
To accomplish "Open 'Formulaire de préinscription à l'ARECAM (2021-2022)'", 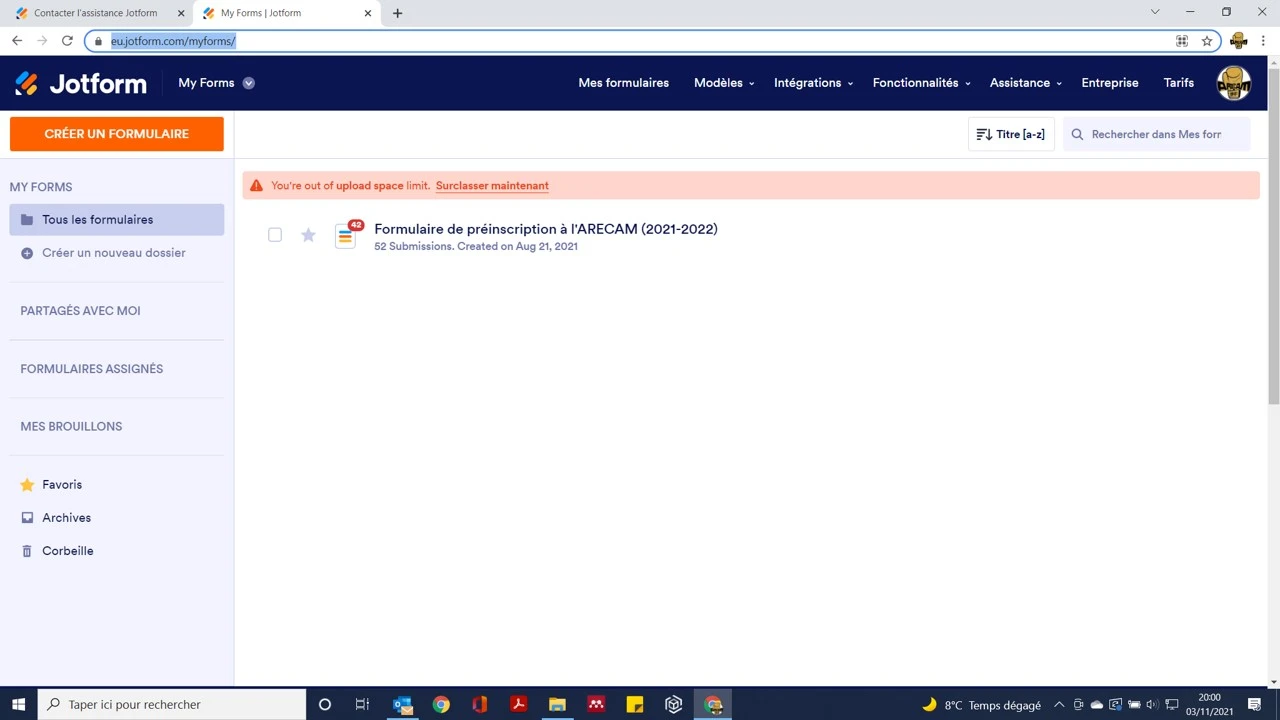I will [545, 229].
